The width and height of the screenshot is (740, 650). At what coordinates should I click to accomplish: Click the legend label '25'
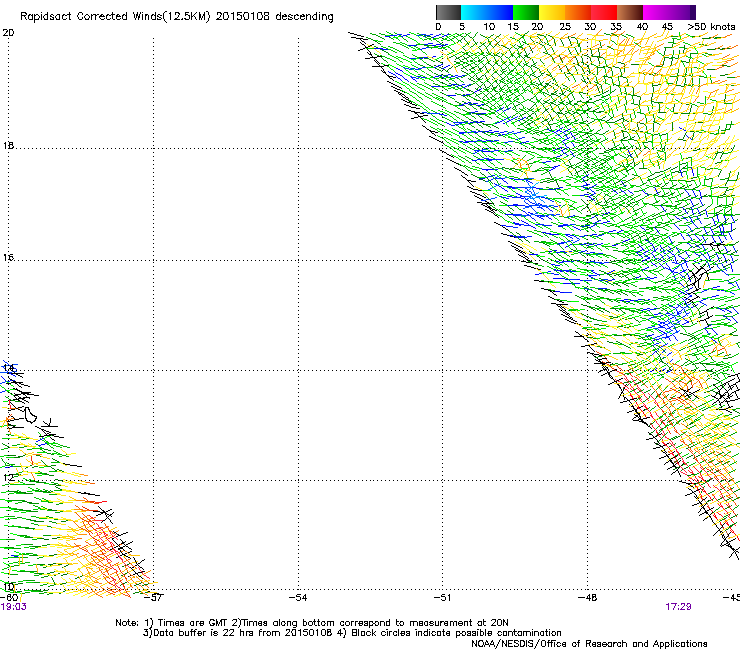click(564, 27)
